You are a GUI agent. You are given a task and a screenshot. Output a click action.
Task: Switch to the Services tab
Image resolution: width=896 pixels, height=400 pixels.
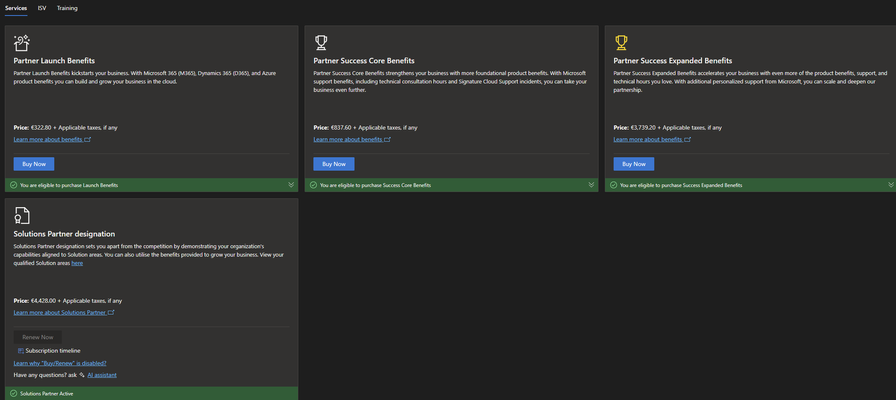(16, 8)
